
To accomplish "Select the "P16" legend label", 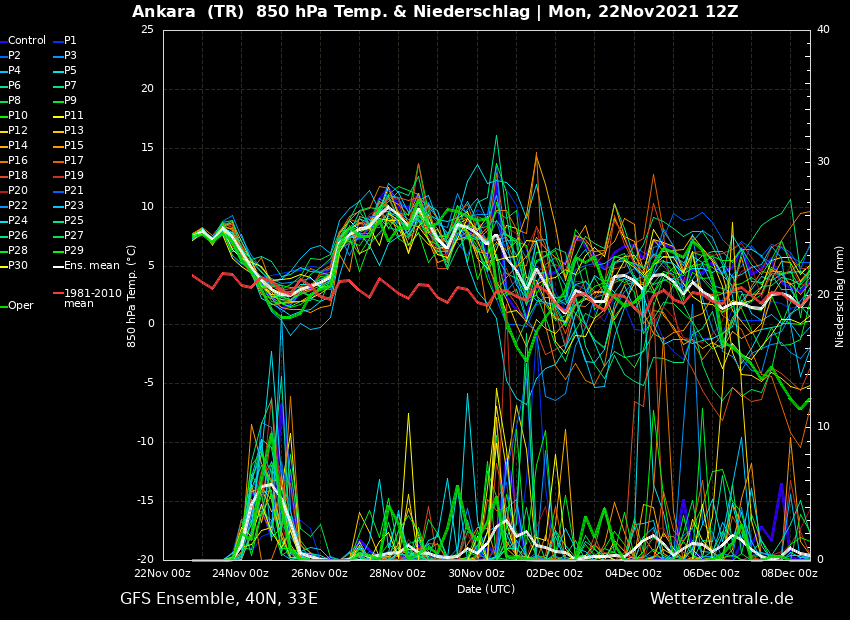I will [x=18, y=160].
